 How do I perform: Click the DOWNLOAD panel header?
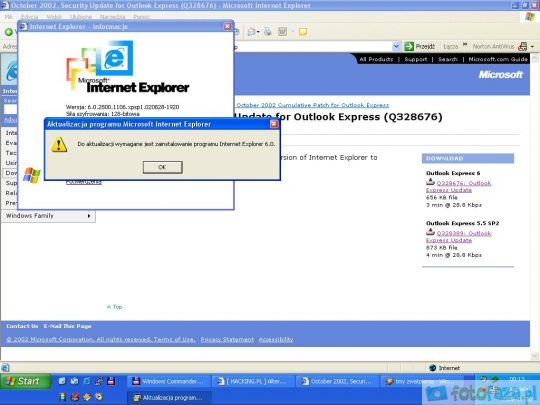click(468, 158)
